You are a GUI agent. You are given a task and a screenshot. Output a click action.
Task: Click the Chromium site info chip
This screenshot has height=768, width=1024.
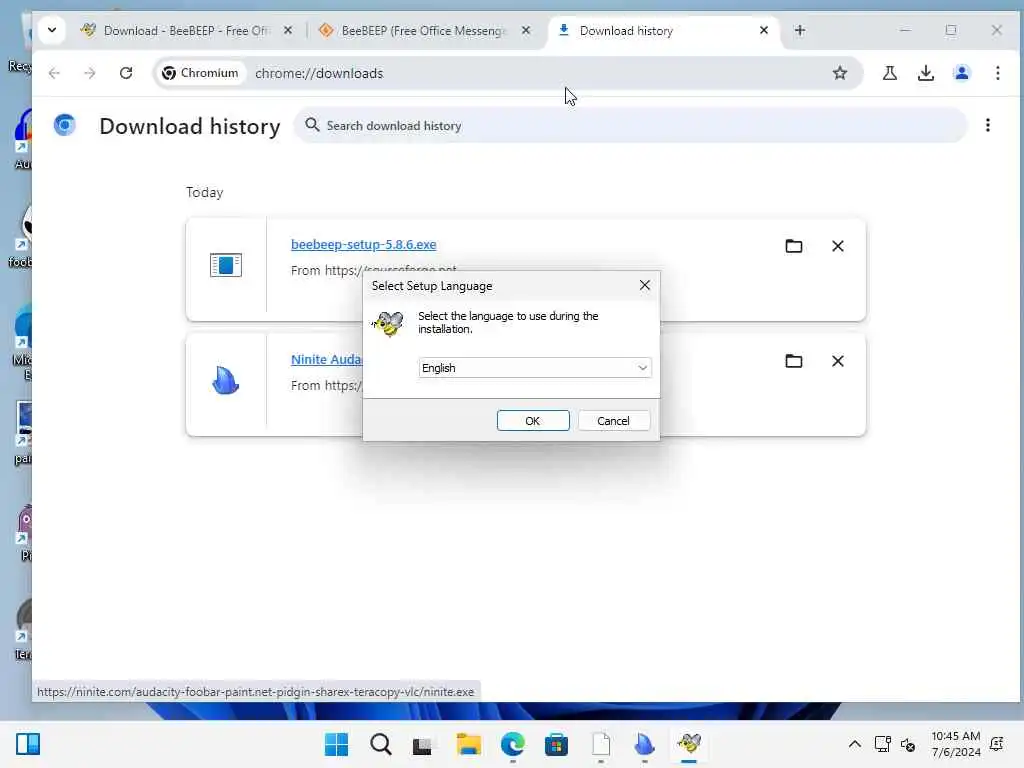[200, 73]
